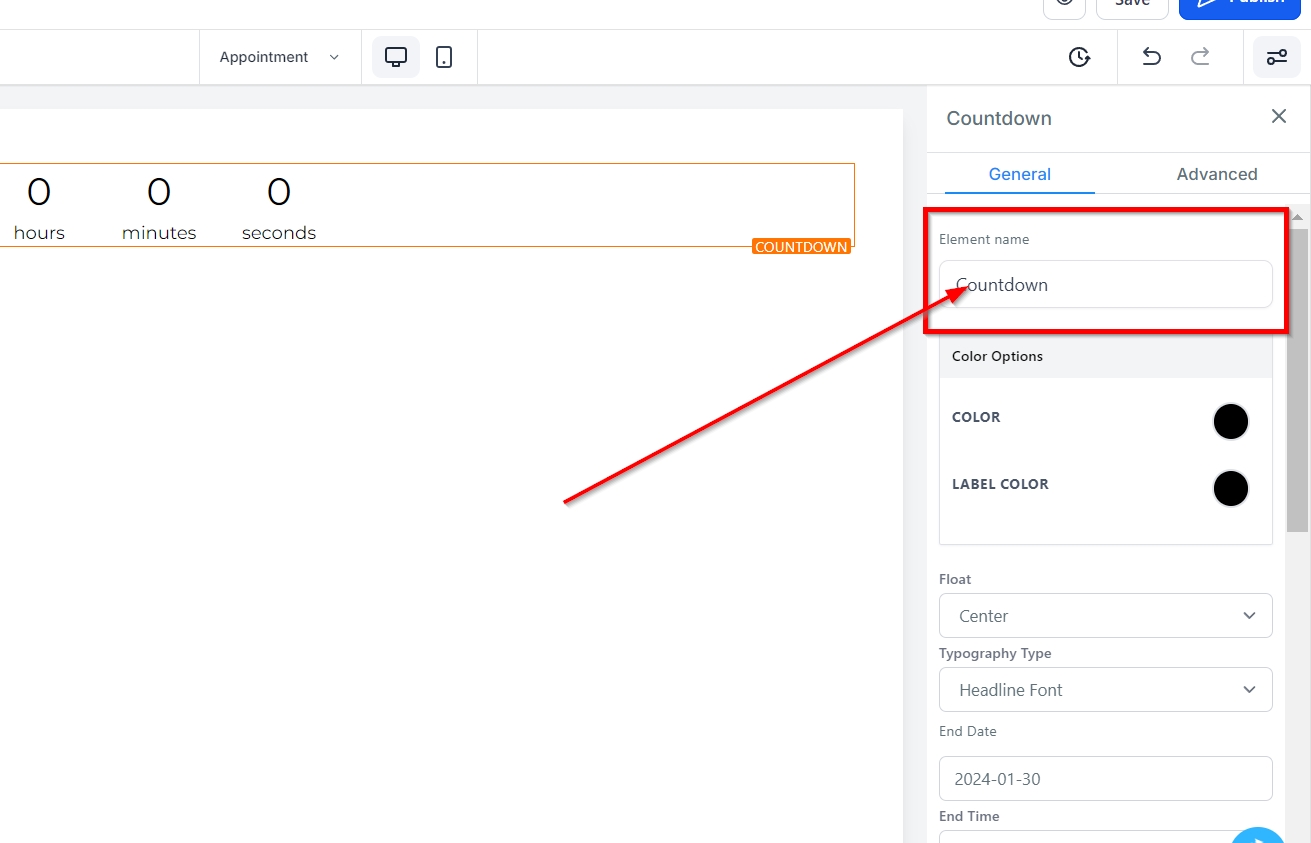Switch to mobile view icon
Image resolution: width=1311 pixels, height=843 pixels.
click(x=444, y=57)
